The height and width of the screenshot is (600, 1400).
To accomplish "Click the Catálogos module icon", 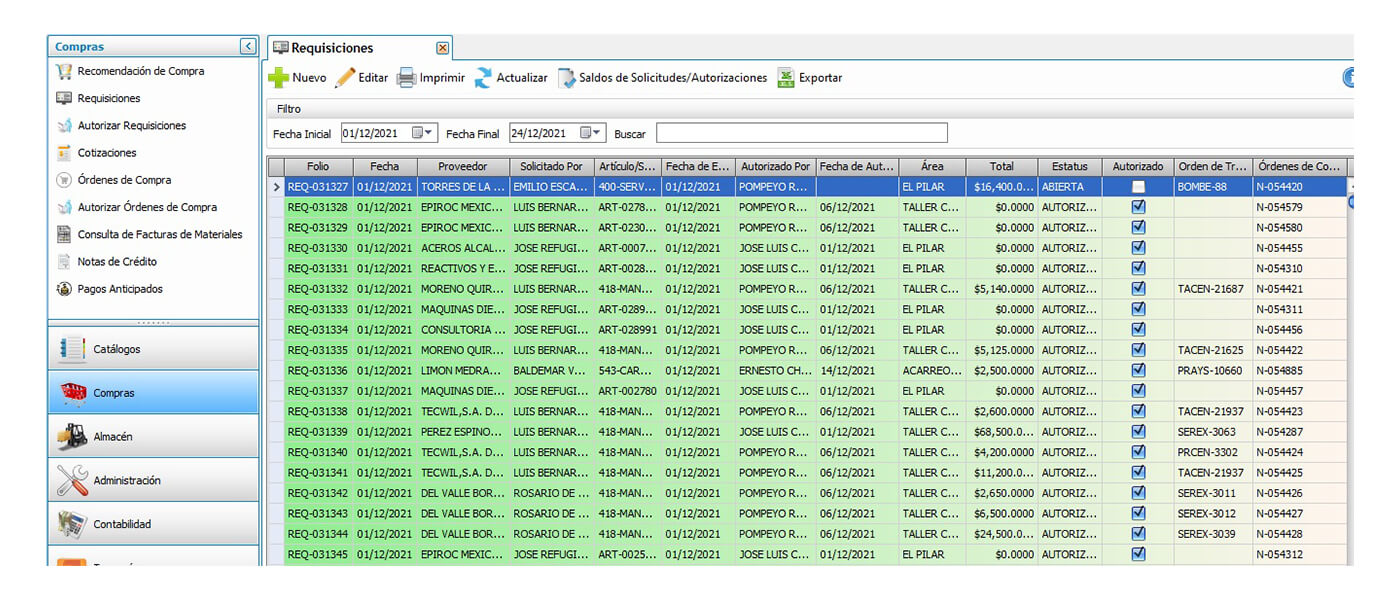I will coord(73,349).
